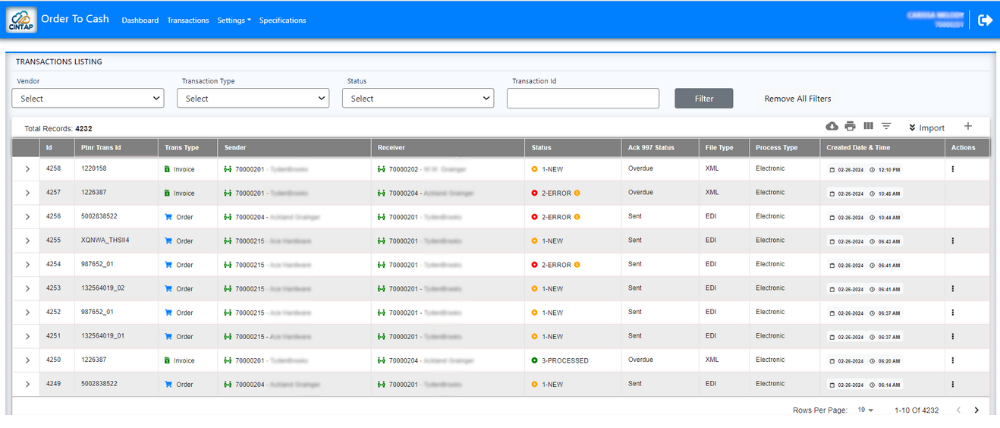Click the Import button
1000x428 pixels.
pyautogui.click(x=927, y=128)
